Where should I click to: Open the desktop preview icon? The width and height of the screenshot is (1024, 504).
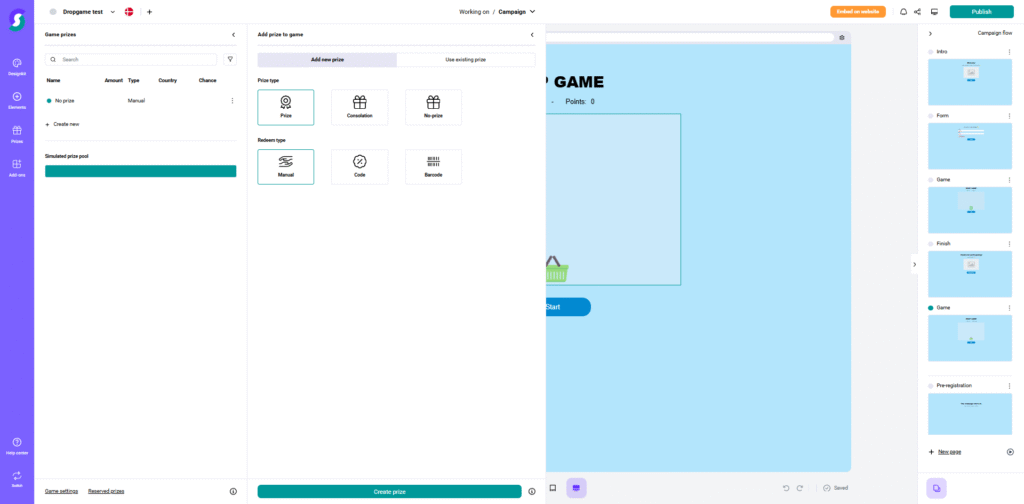pyautogui.click(x=934, y=12)
